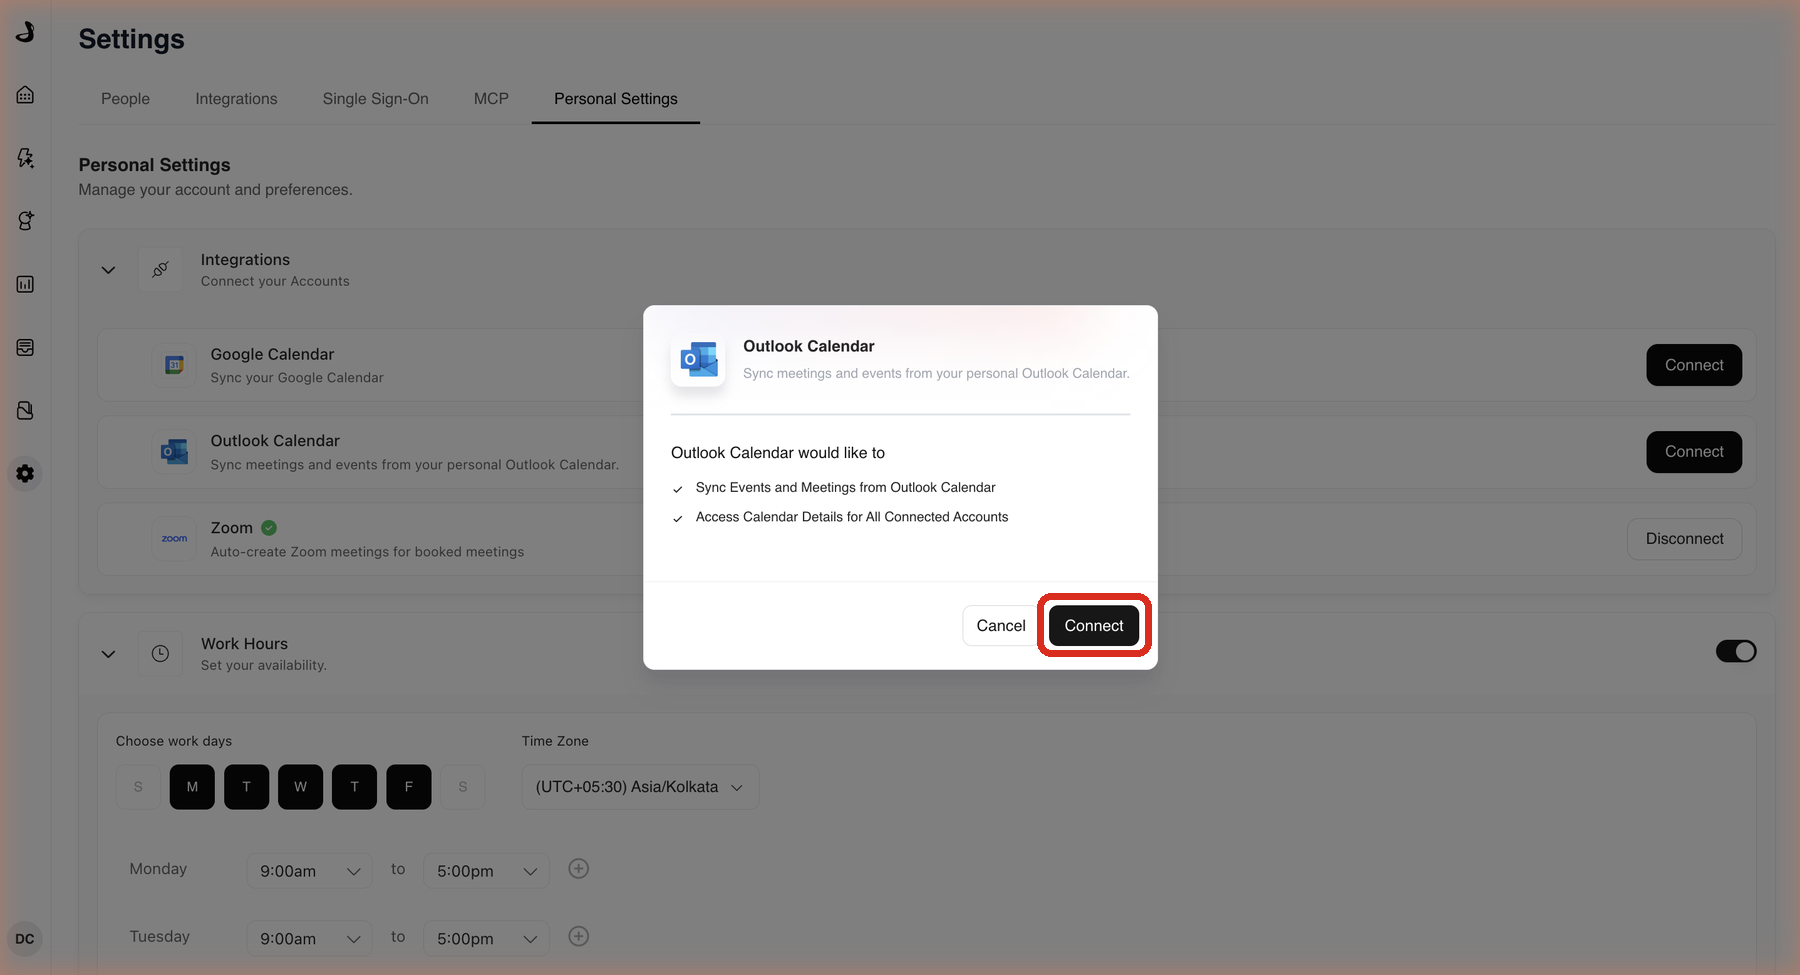Switch to the People tab
1800x975 pixels.
(125, 99)
